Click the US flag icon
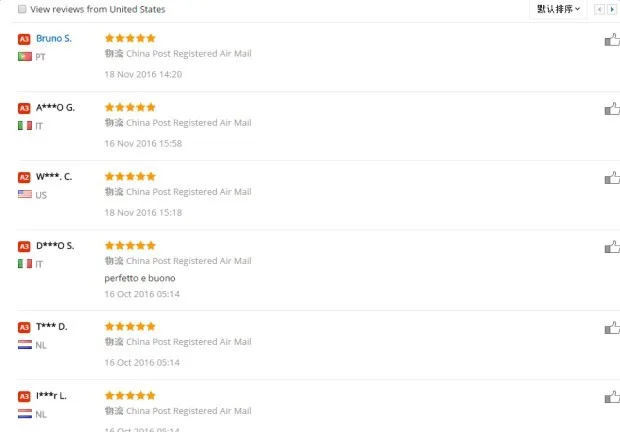This screenshot has height=432, width=620. pyautogui.click(x=25, y=194)
